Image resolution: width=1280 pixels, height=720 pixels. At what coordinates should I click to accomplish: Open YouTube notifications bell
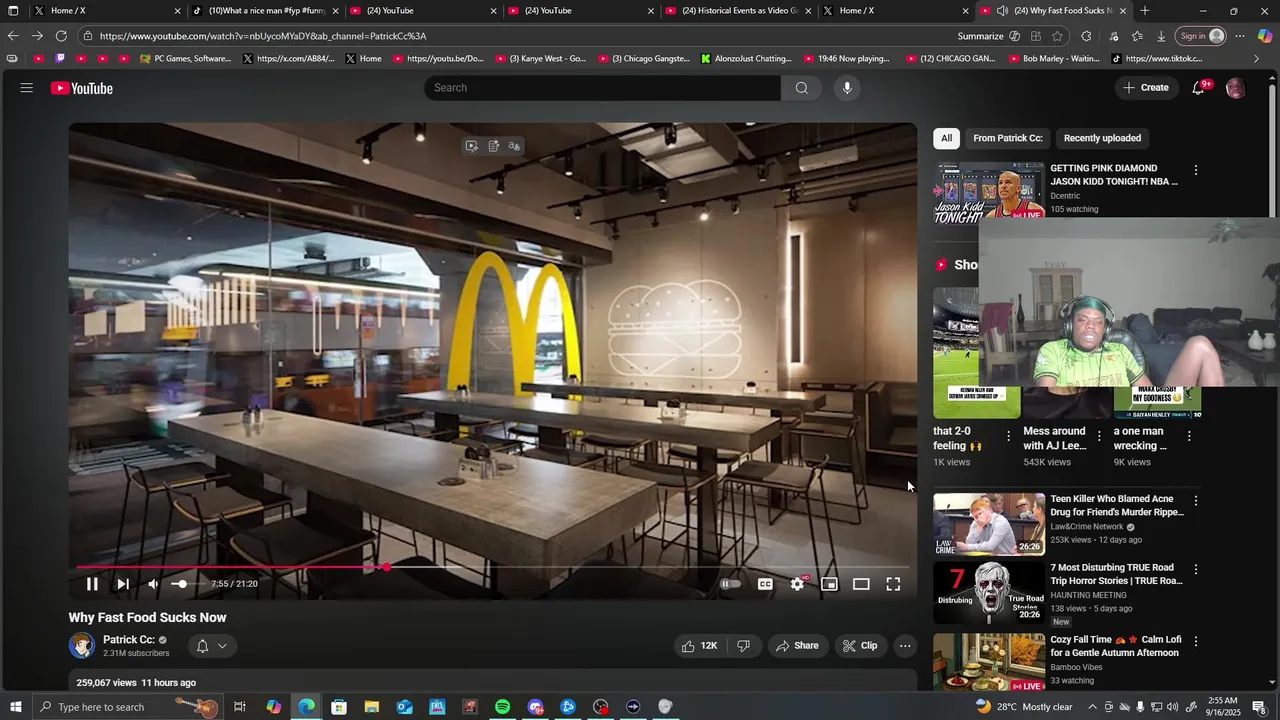click(1198, 88)
